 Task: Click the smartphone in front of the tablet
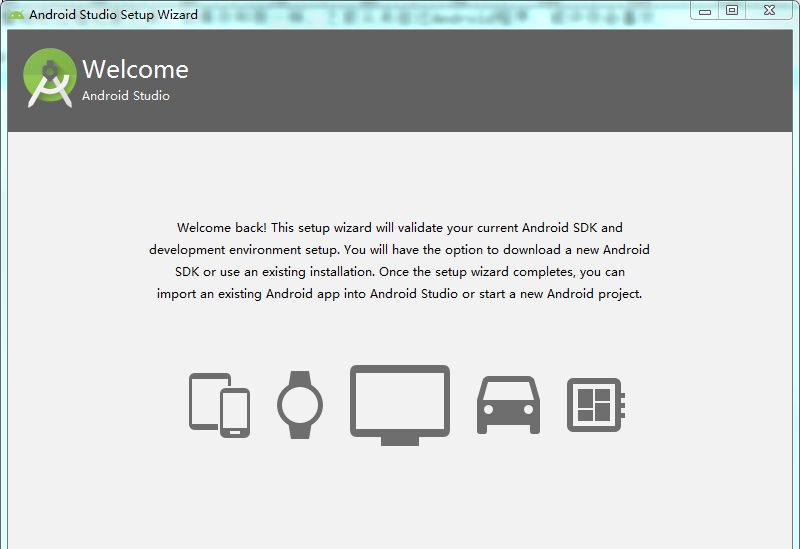[x=235, y=413]
